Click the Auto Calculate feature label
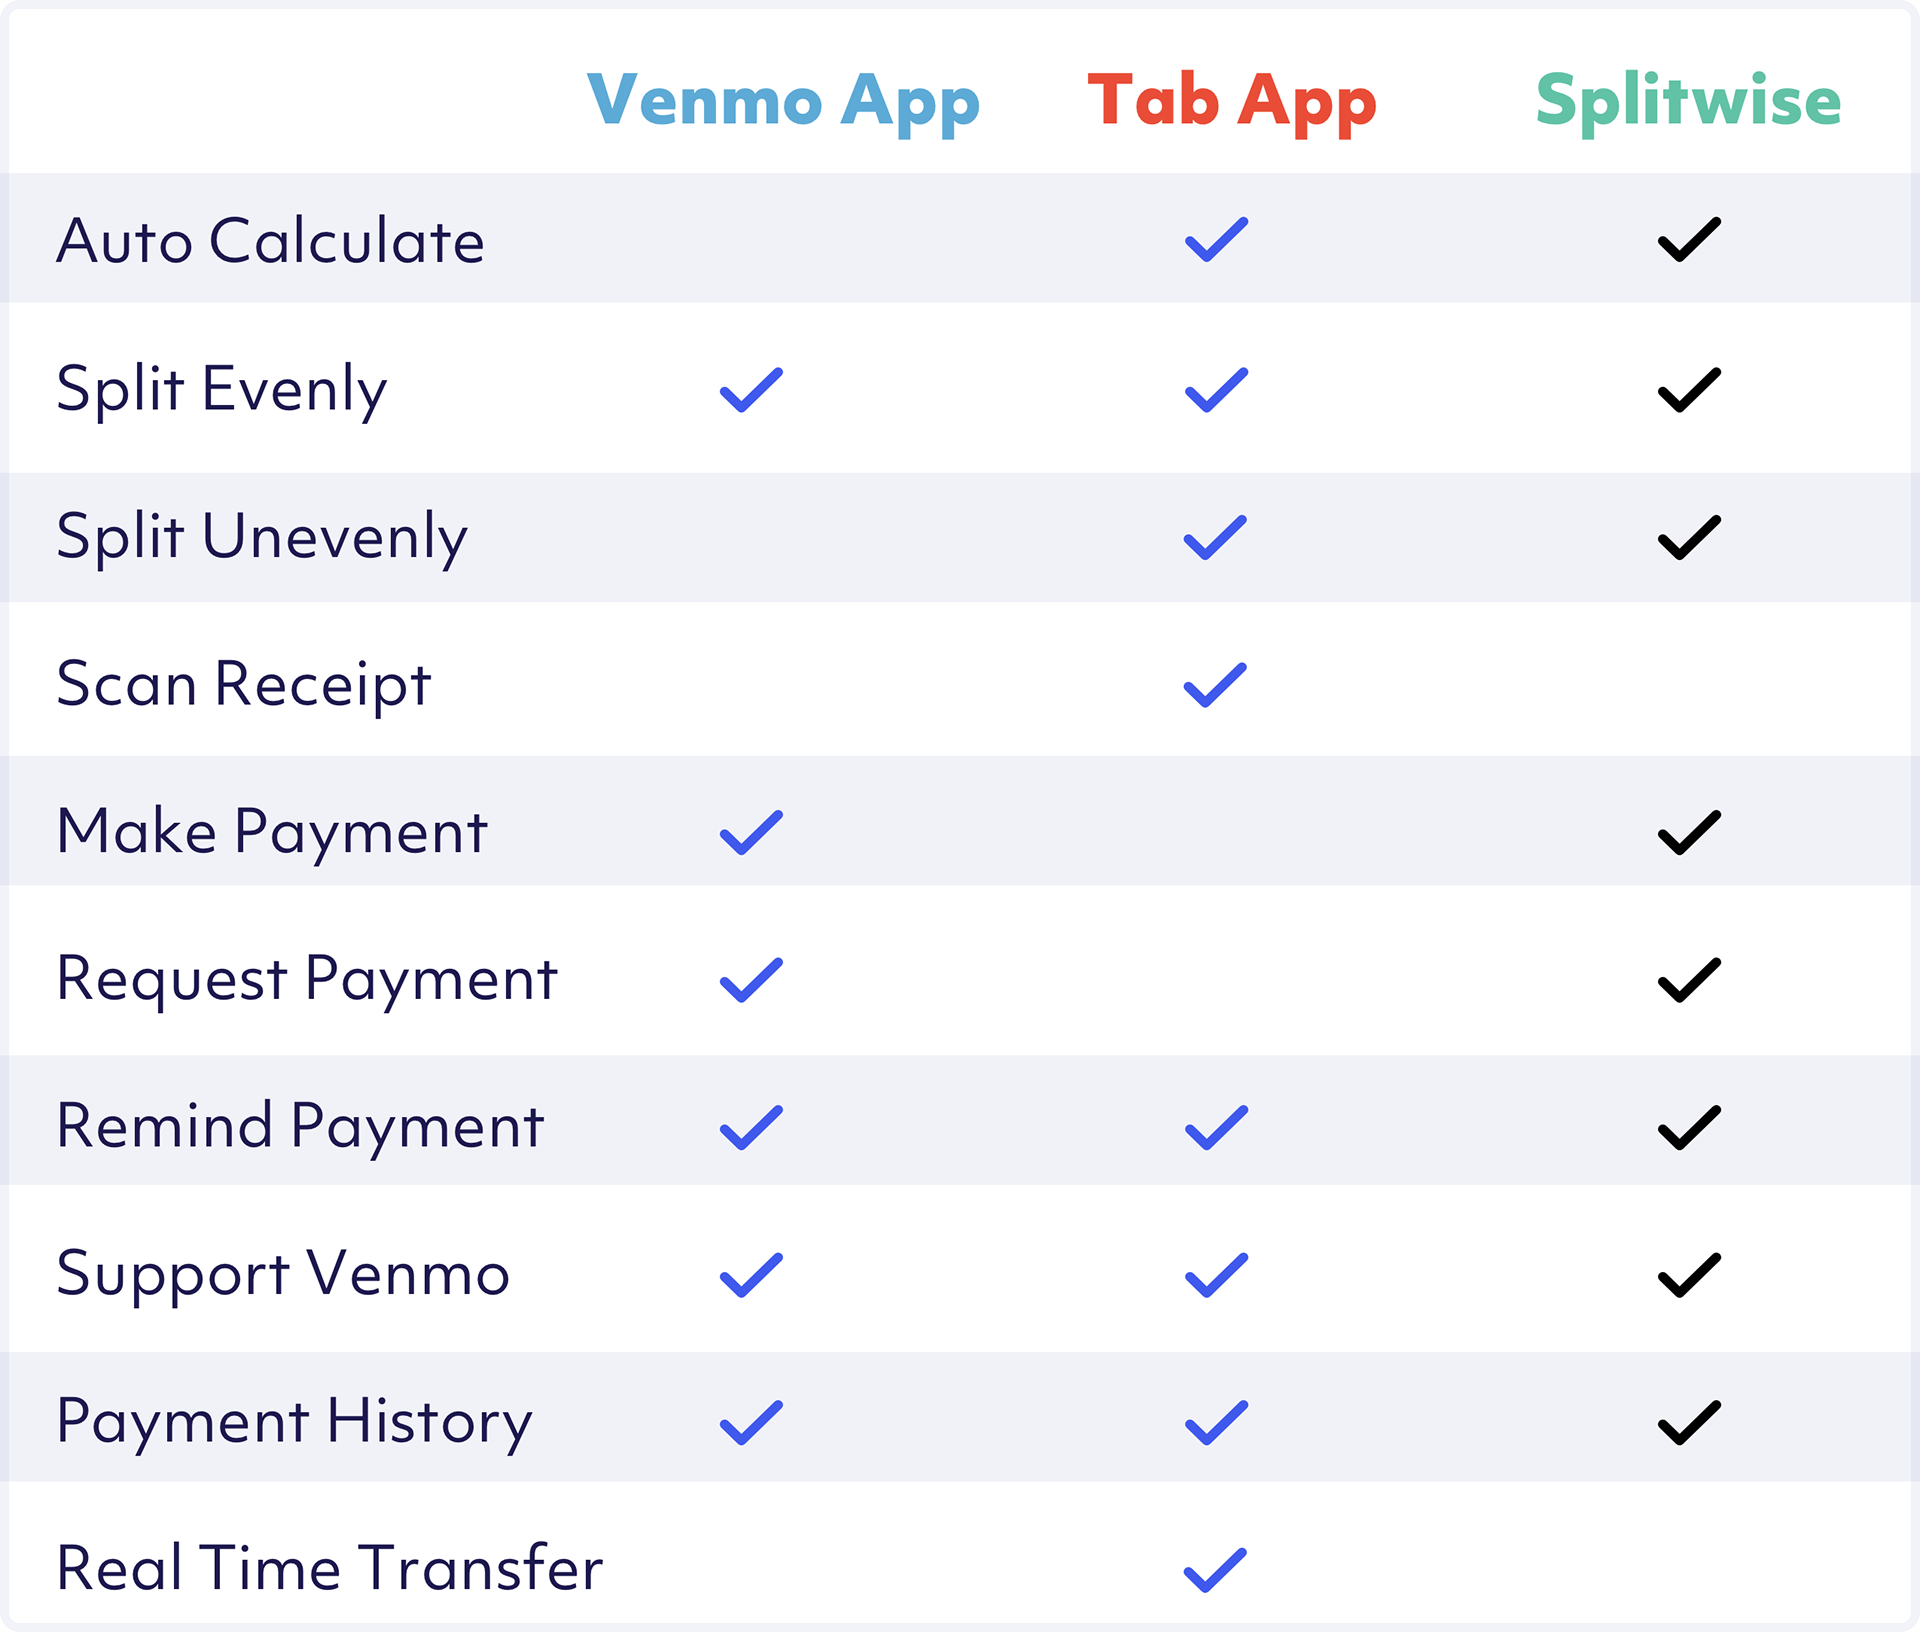 pyautogui.click(x=270, y=241)
